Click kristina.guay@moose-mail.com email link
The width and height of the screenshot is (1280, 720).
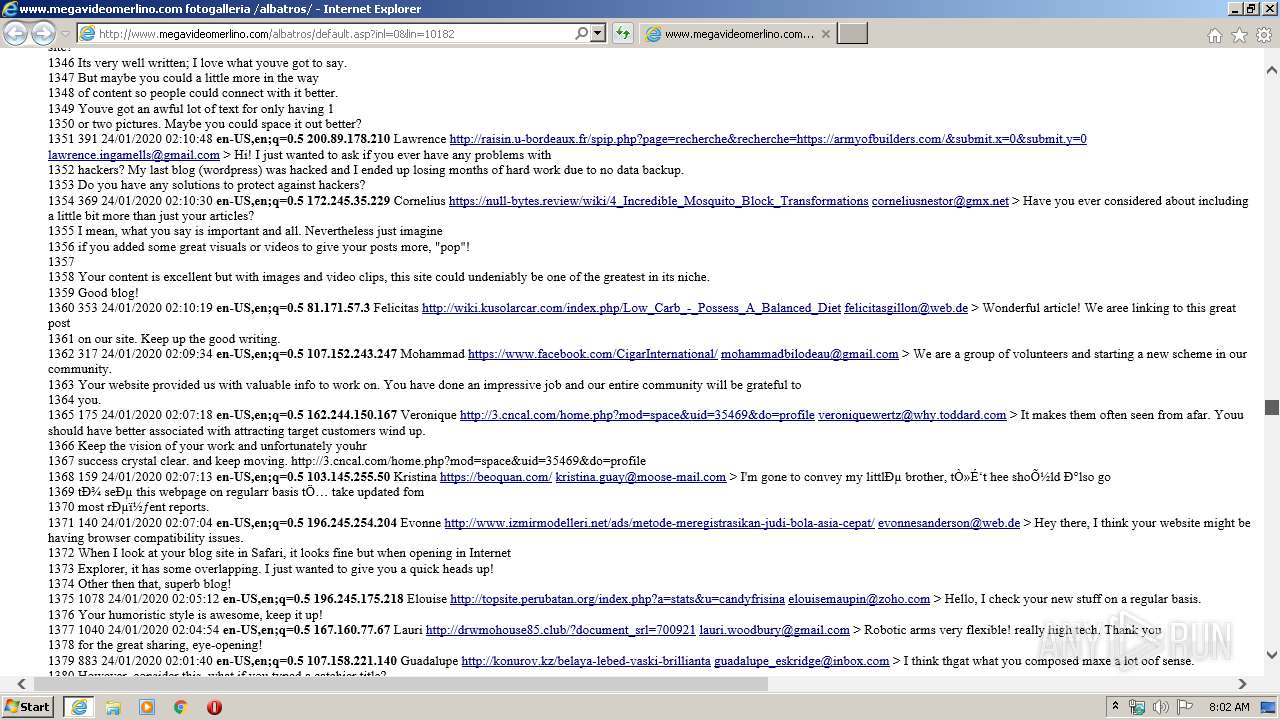(640, 477)
